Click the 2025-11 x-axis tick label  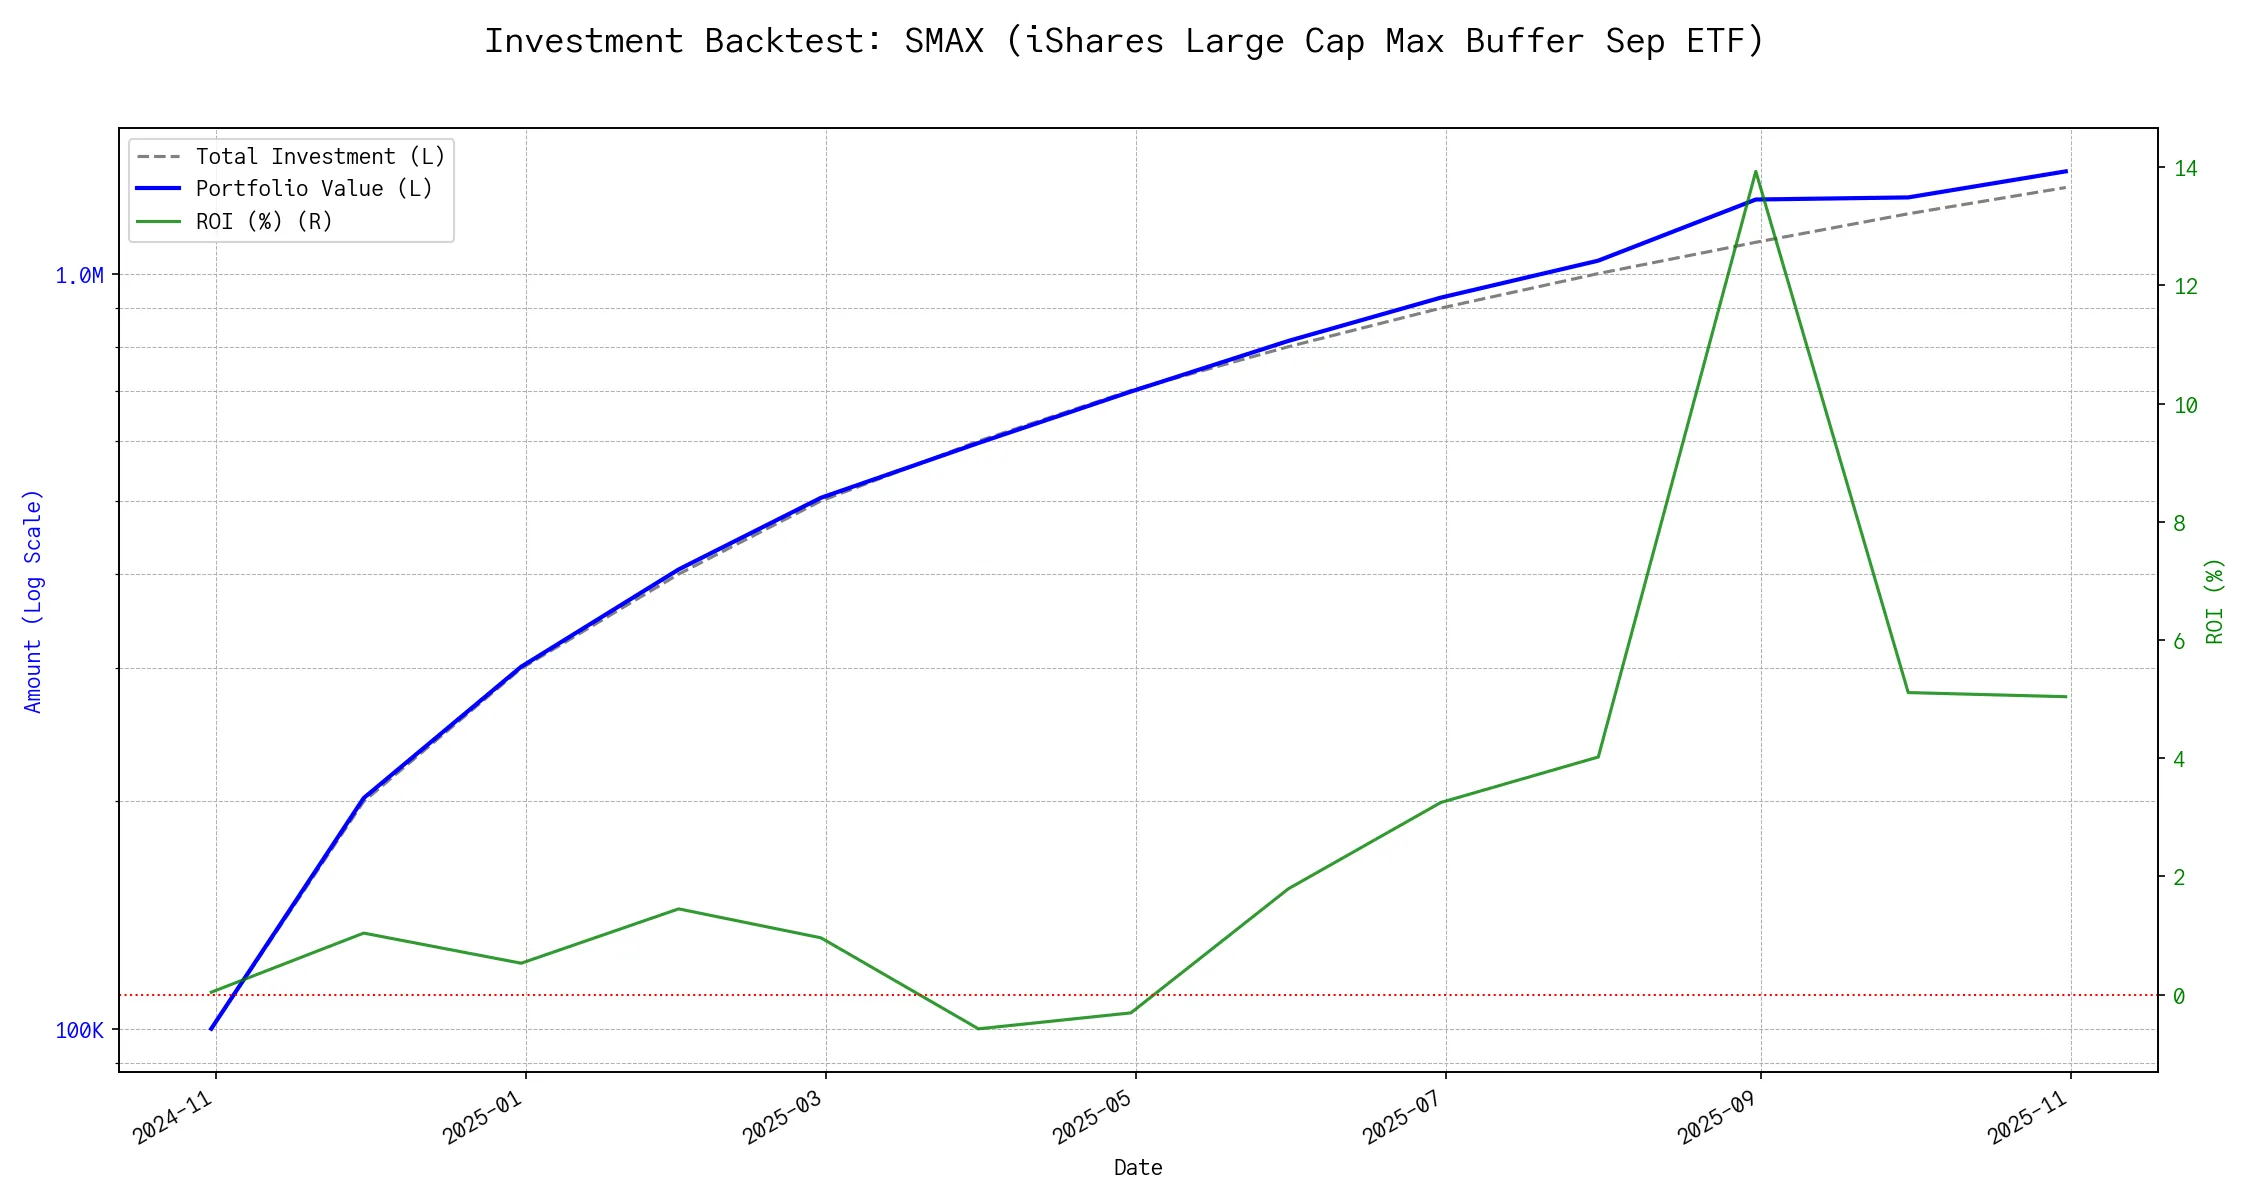pos(2028,1118)
